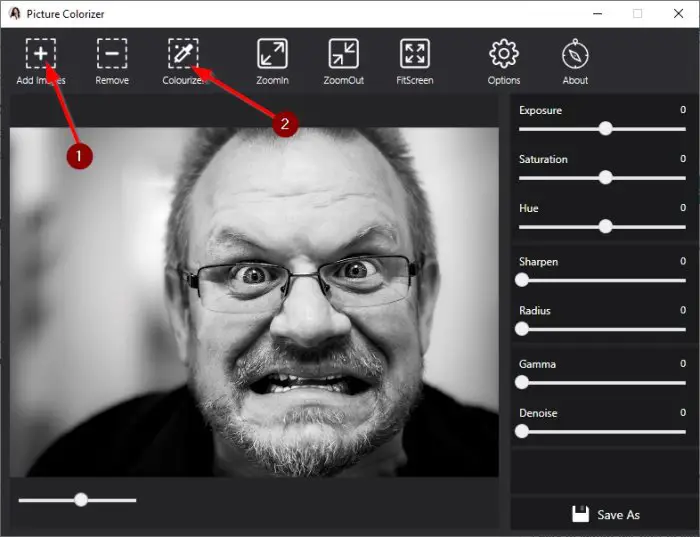This screenshot has height=537, width=700.
Task: Click the Denoise value 0
Action: click(x=683, y=412)
